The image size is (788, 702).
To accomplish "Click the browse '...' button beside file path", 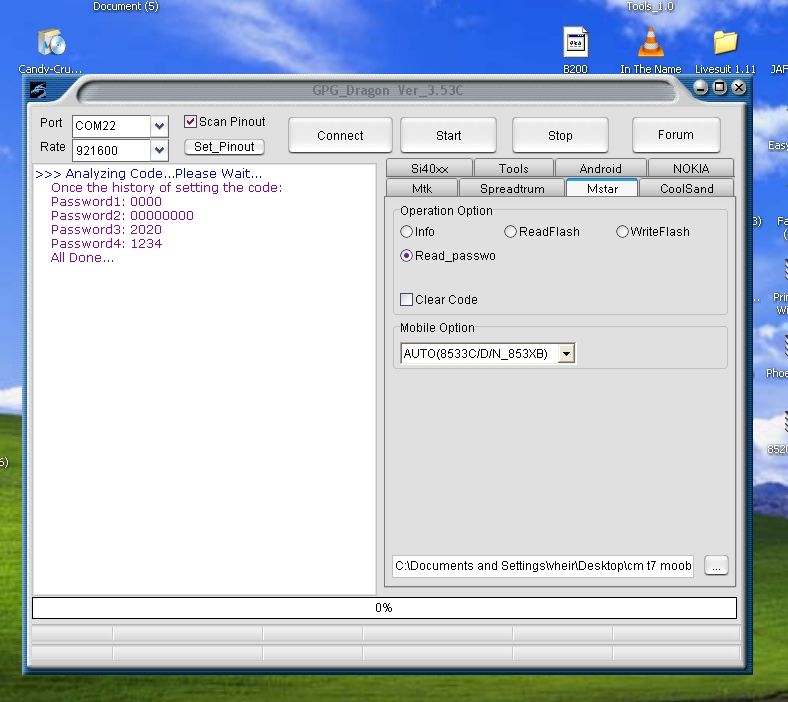I will tap(716, 566).
